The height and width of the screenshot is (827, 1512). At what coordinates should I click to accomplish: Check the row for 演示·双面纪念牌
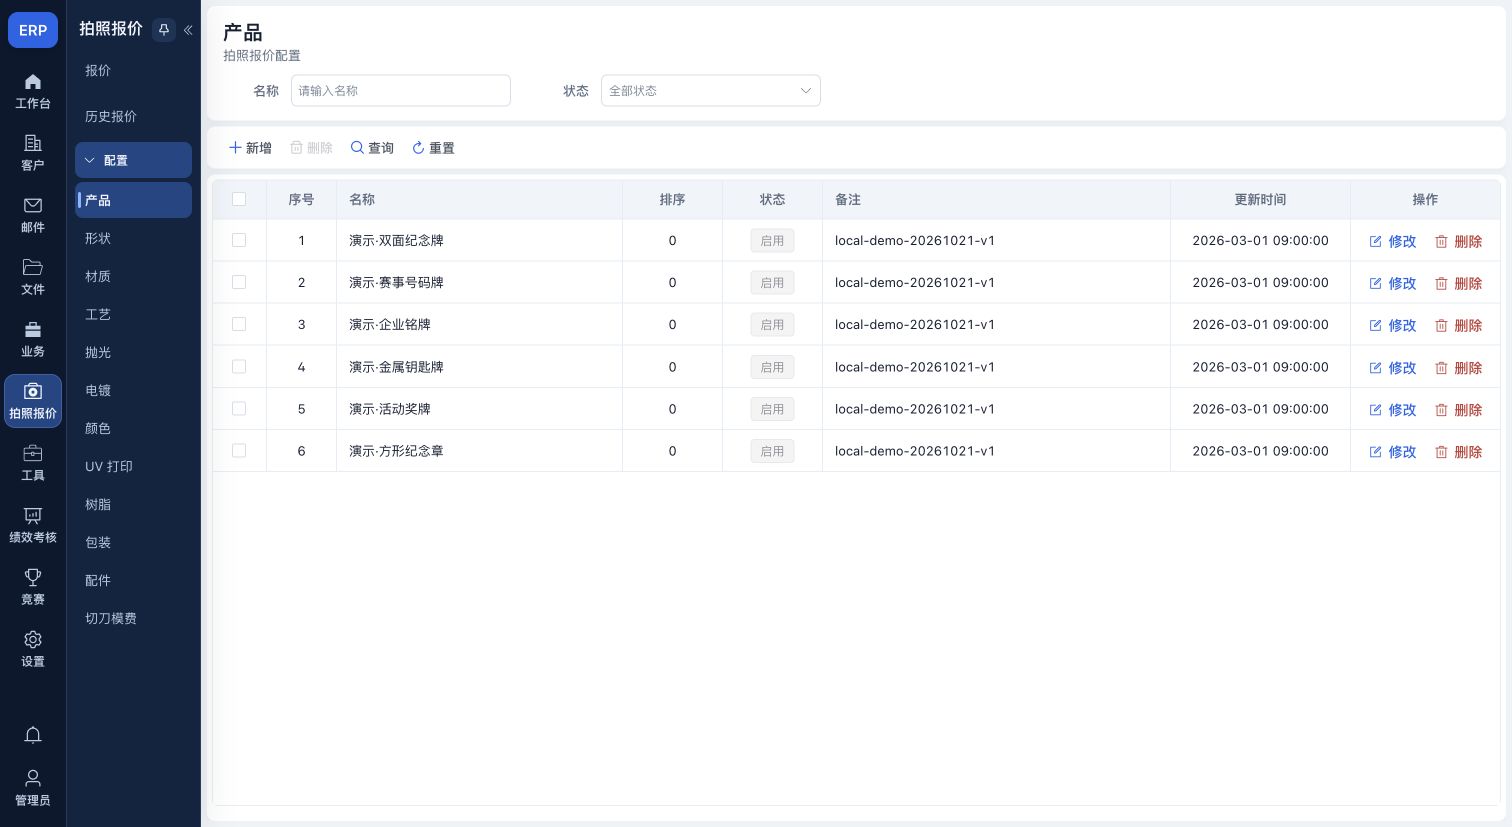pyautogui.click(x=239, y=240)
